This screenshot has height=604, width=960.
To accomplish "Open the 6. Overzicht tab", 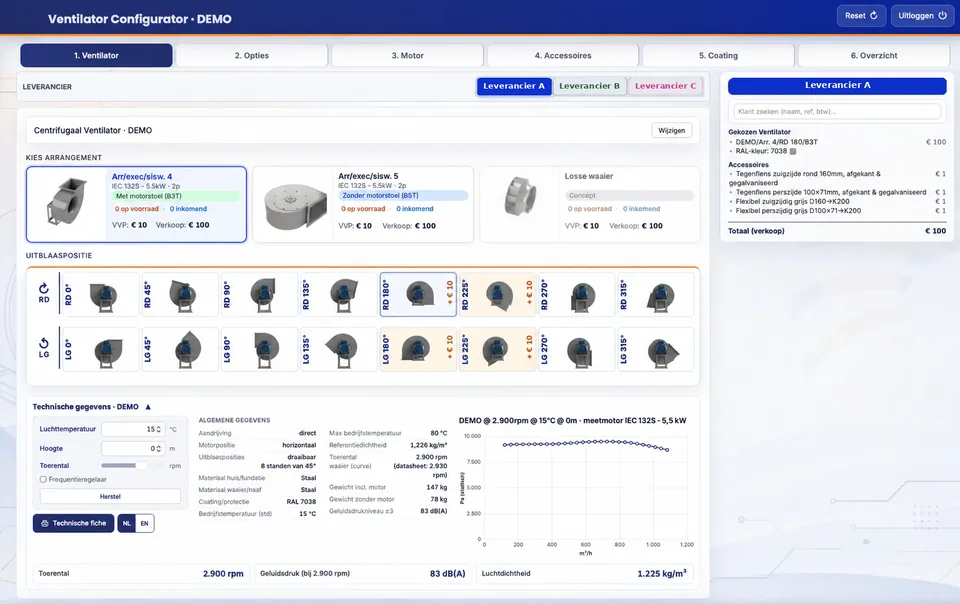I will click(x=874, y=55).
